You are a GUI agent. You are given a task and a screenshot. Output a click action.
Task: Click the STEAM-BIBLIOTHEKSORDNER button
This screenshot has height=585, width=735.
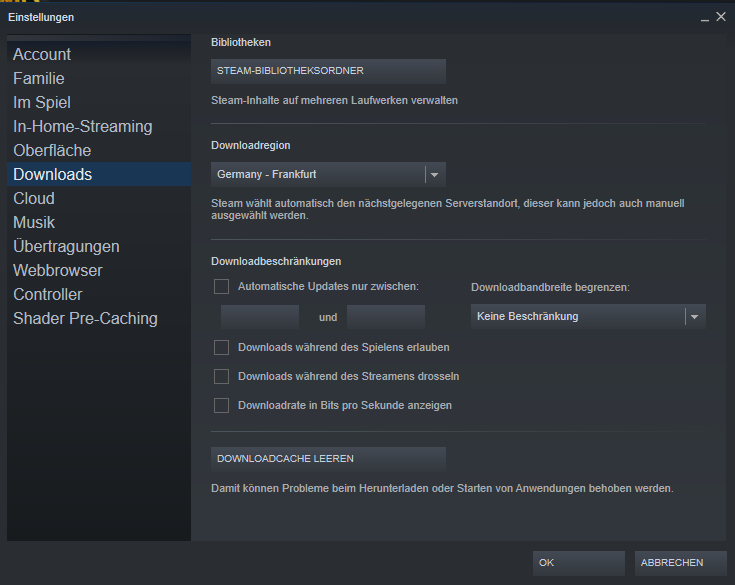pyautogui.click(x=328, y=71)
